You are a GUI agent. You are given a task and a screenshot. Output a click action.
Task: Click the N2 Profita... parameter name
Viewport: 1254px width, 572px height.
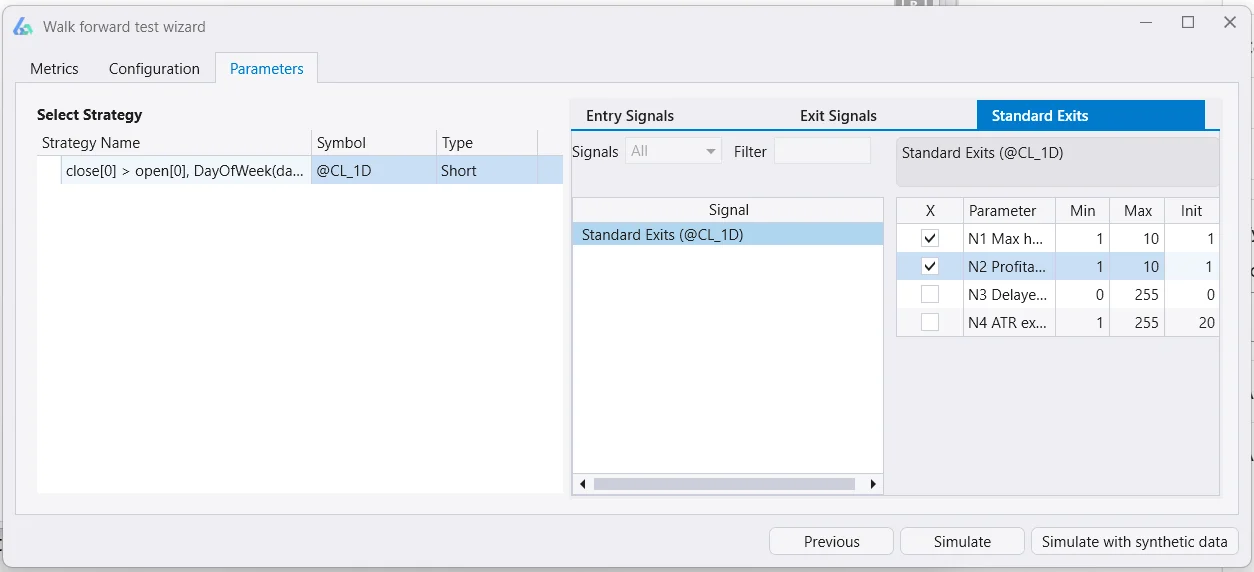point(1008,267)
